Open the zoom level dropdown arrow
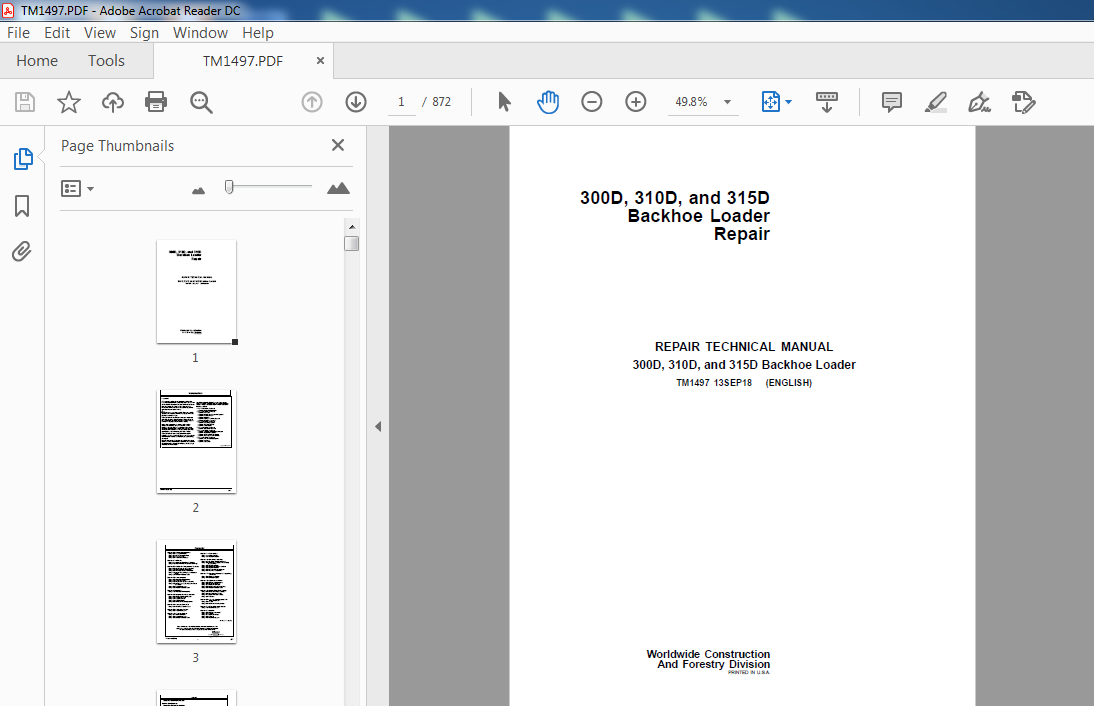Viewport: 1094px width, 706px height. click(727, 102)
